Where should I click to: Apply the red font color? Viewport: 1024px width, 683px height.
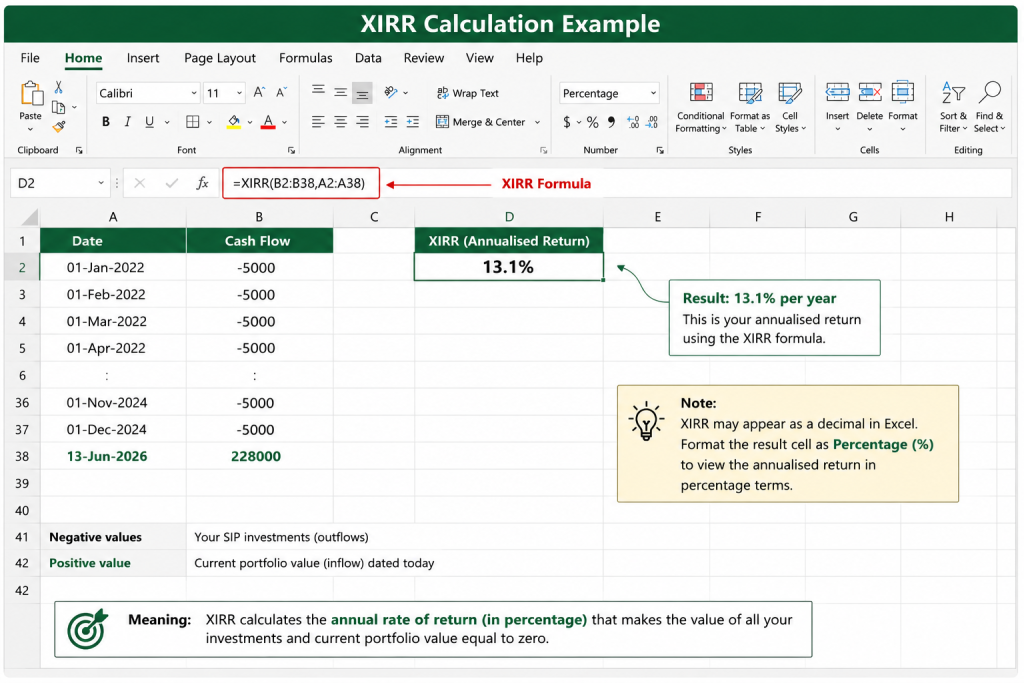268,122
